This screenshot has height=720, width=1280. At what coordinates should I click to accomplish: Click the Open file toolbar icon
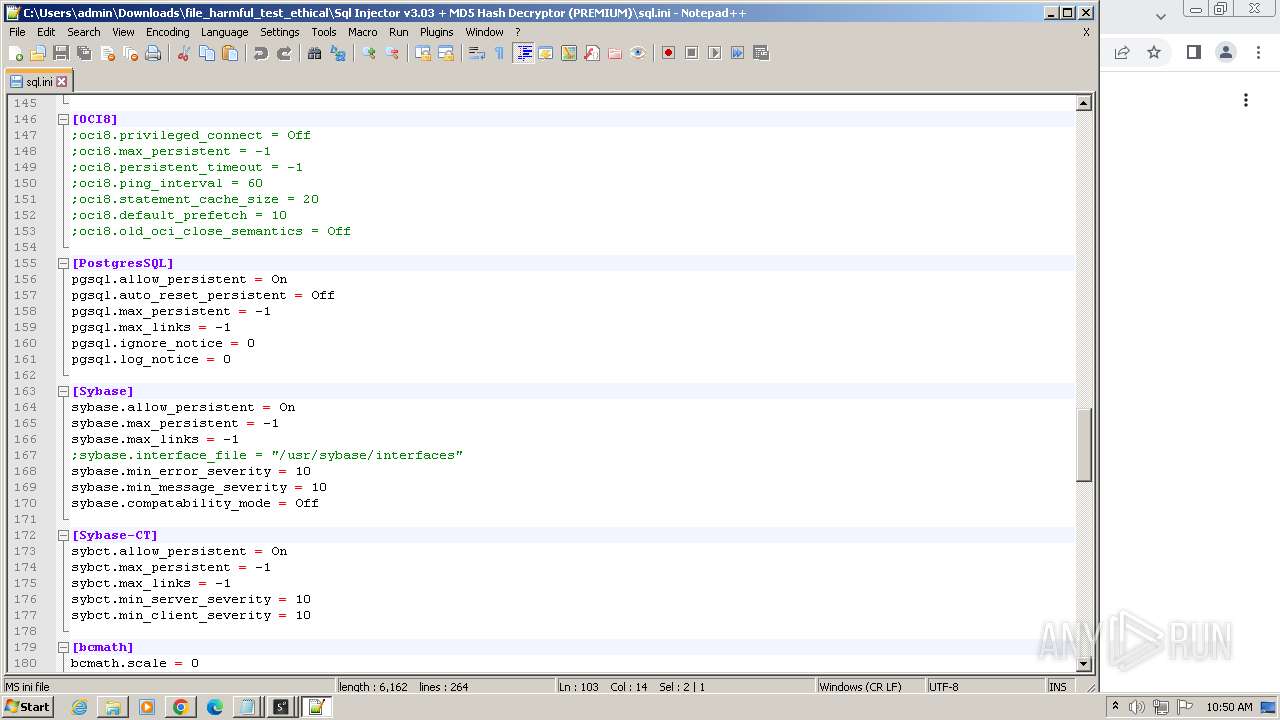[x=38, y=53]
